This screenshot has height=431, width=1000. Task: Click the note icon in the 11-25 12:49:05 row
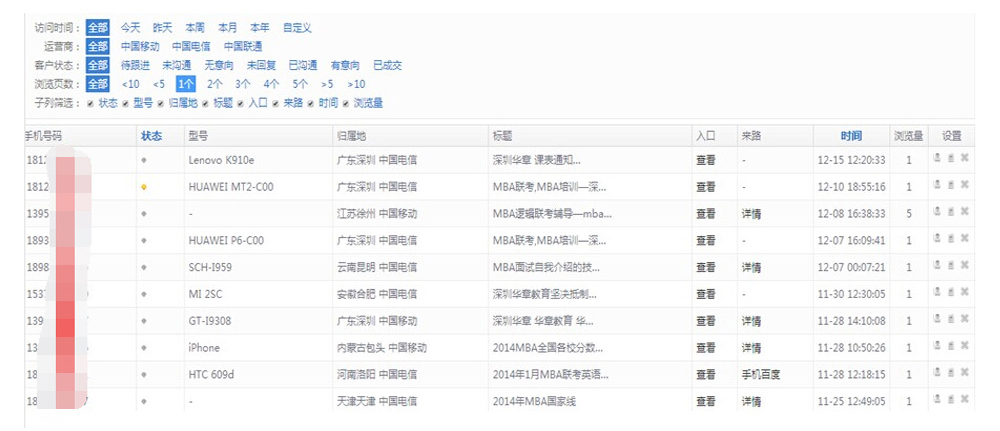[x=951, y=401]
